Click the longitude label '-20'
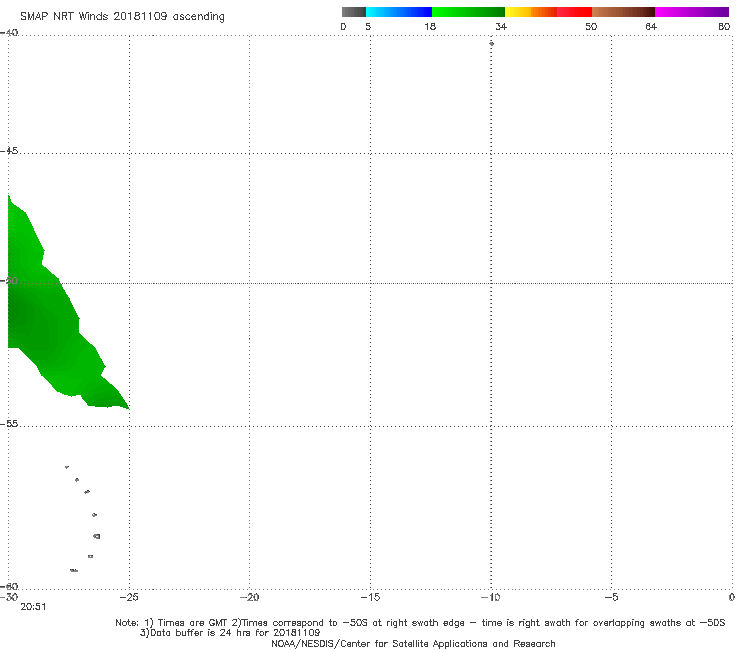740x650 pixels. (x=249, y=597)
